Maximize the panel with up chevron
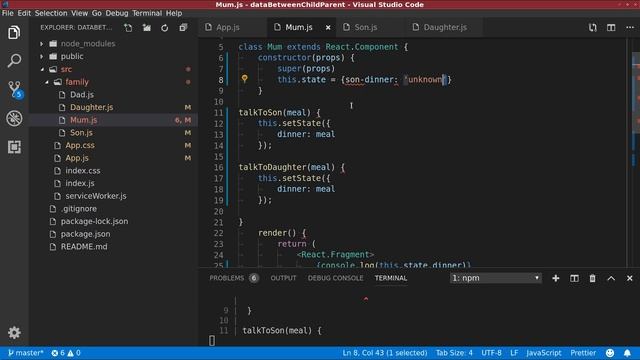 (x=611, y=278)
